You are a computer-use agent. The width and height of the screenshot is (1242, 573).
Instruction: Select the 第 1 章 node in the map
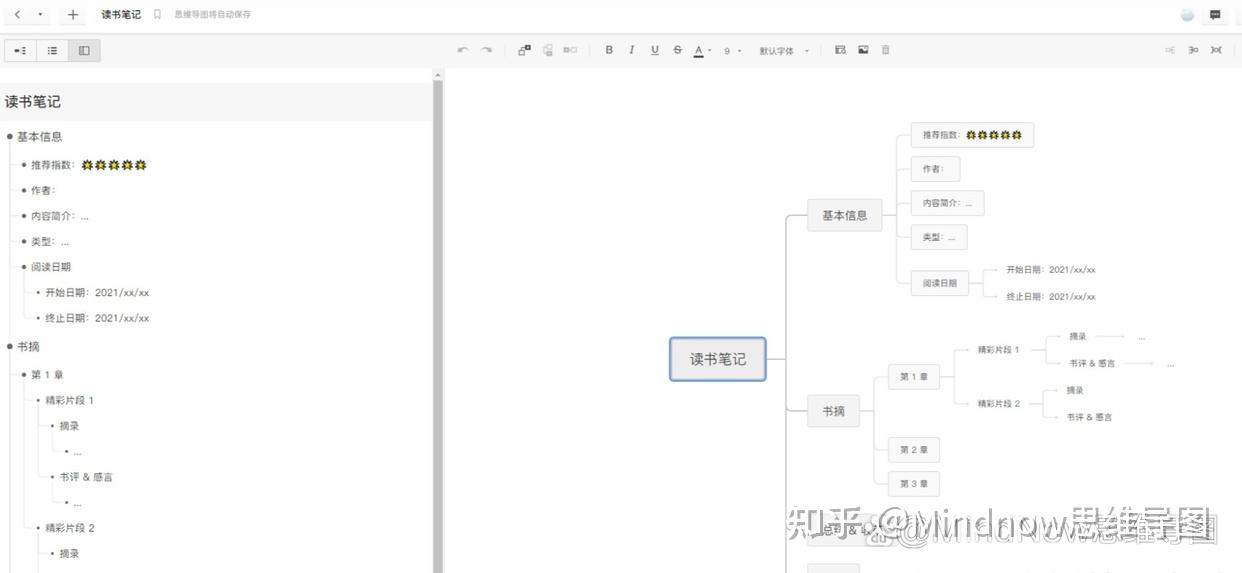[x=914, y=377]
